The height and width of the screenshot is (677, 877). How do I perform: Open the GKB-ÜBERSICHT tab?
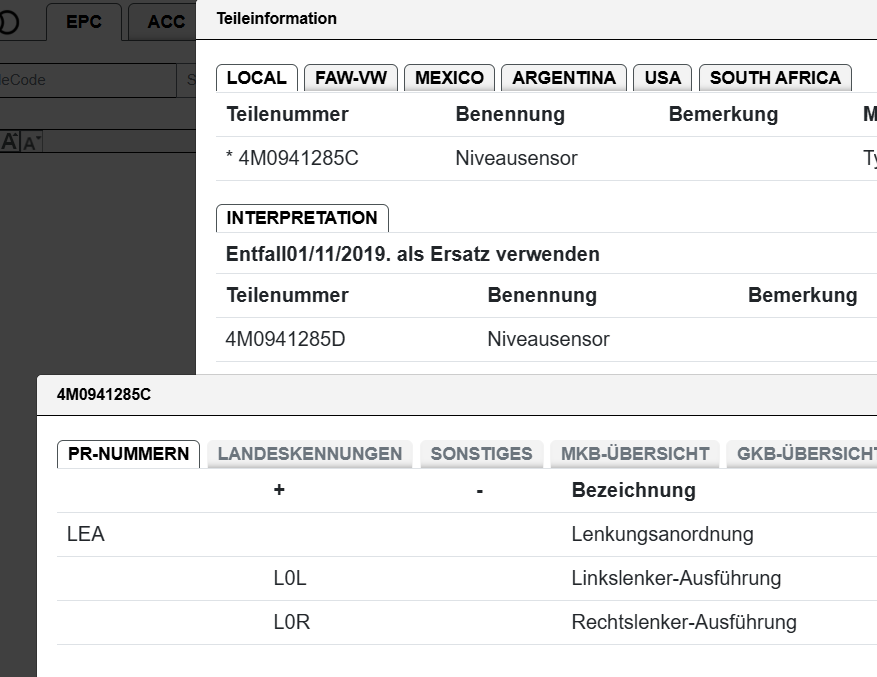tap(802, 454)
